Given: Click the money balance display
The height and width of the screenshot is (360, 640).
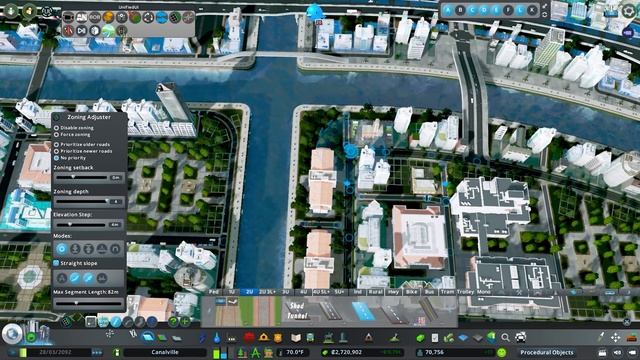Looking at the screenshot, I should [x=362, y=352].
